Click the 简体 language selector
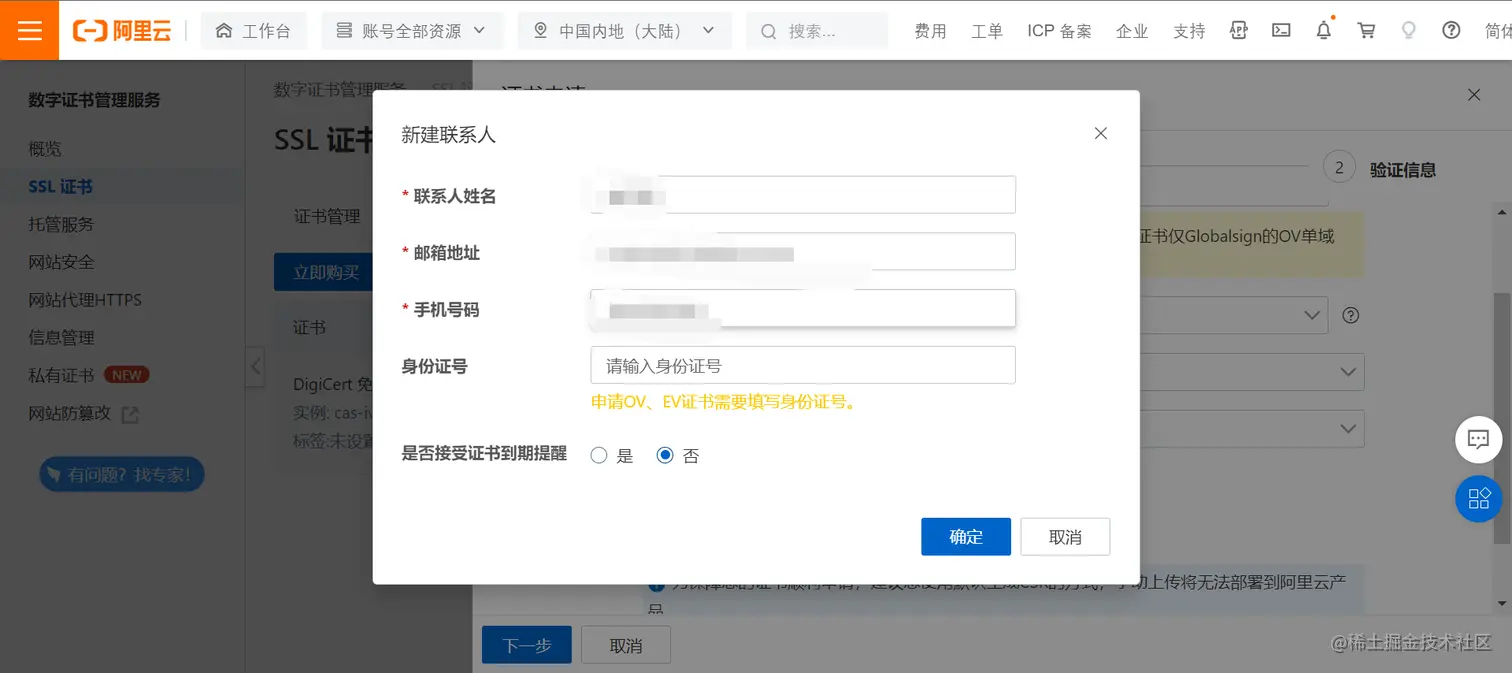 tap(1498, 31)
